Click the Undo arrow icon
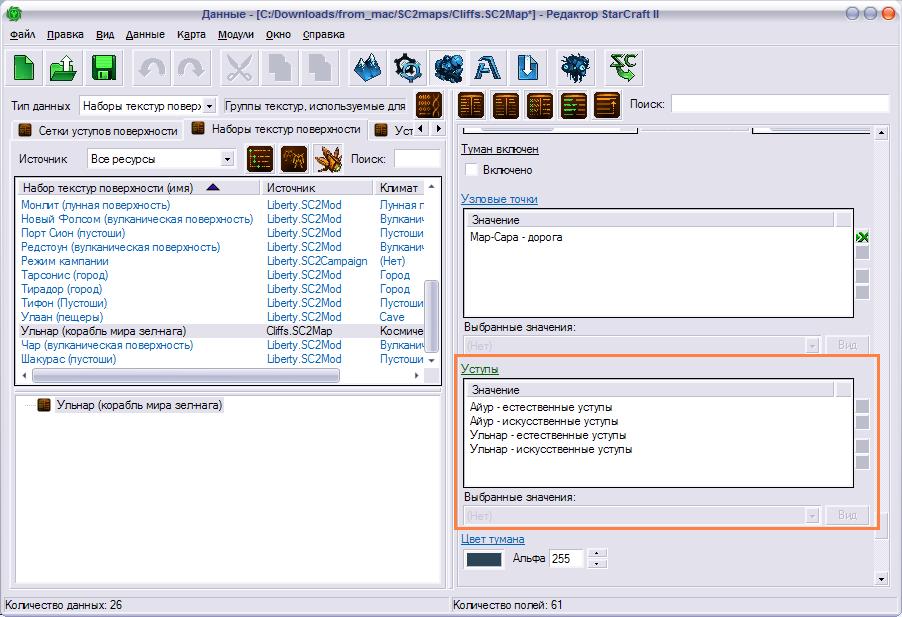This screenshot has height=617, width=902. [x=152, y=68]
